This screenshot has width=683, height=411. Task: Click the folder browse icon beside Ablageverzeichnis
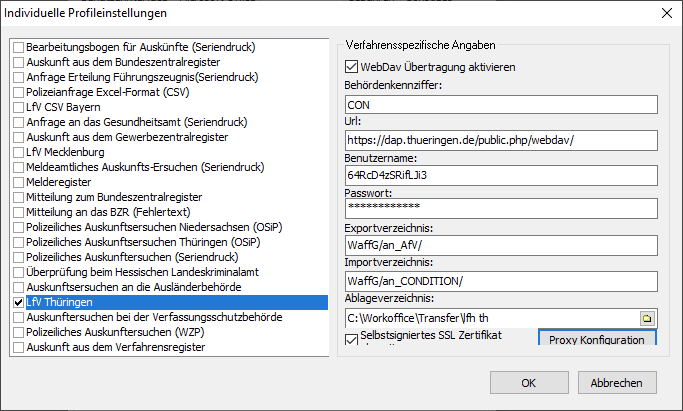[x=647, y=318]
